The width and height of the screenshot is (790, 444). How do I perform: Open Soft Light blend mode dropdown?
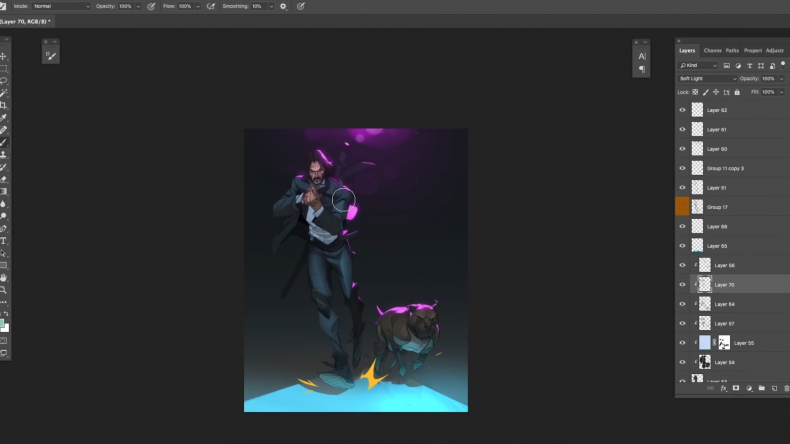[707, 79]
